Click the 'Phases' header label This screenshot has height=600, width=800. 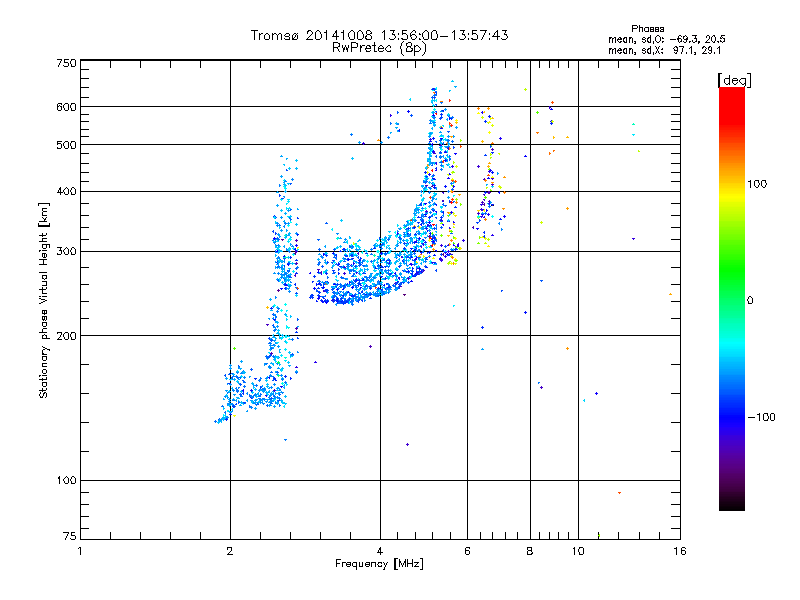[x=647, y=29]
